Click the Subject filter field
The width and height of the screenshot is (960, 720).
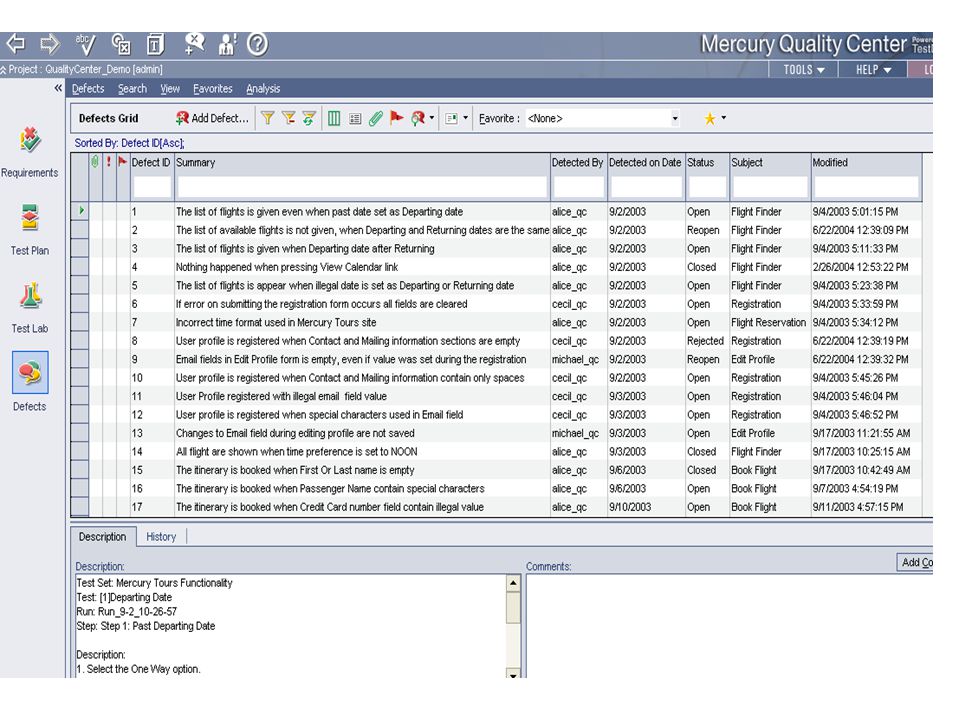[x=770, y=187]
